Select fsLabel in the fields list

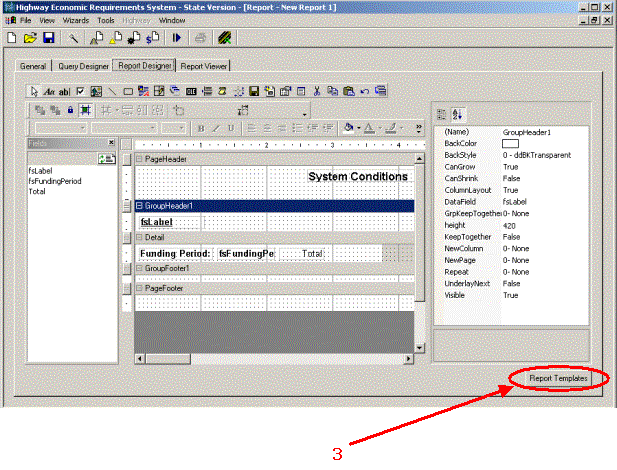click(x=41, y=171)
